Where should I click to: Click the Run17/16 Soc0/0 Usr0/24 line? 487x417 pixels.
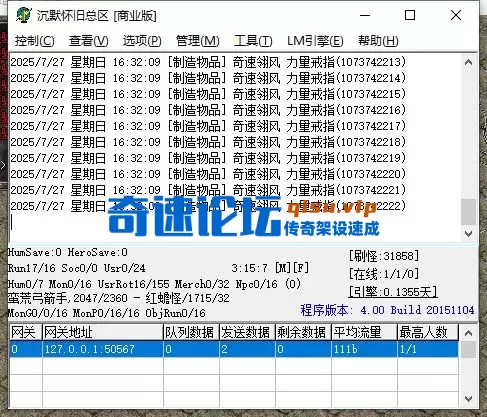(x=76, y=268)
